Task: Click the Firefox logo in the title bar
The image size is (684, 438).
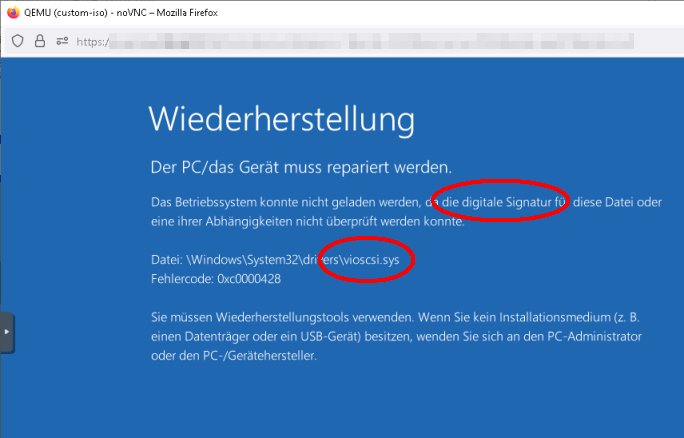Action: coord(12,12)
